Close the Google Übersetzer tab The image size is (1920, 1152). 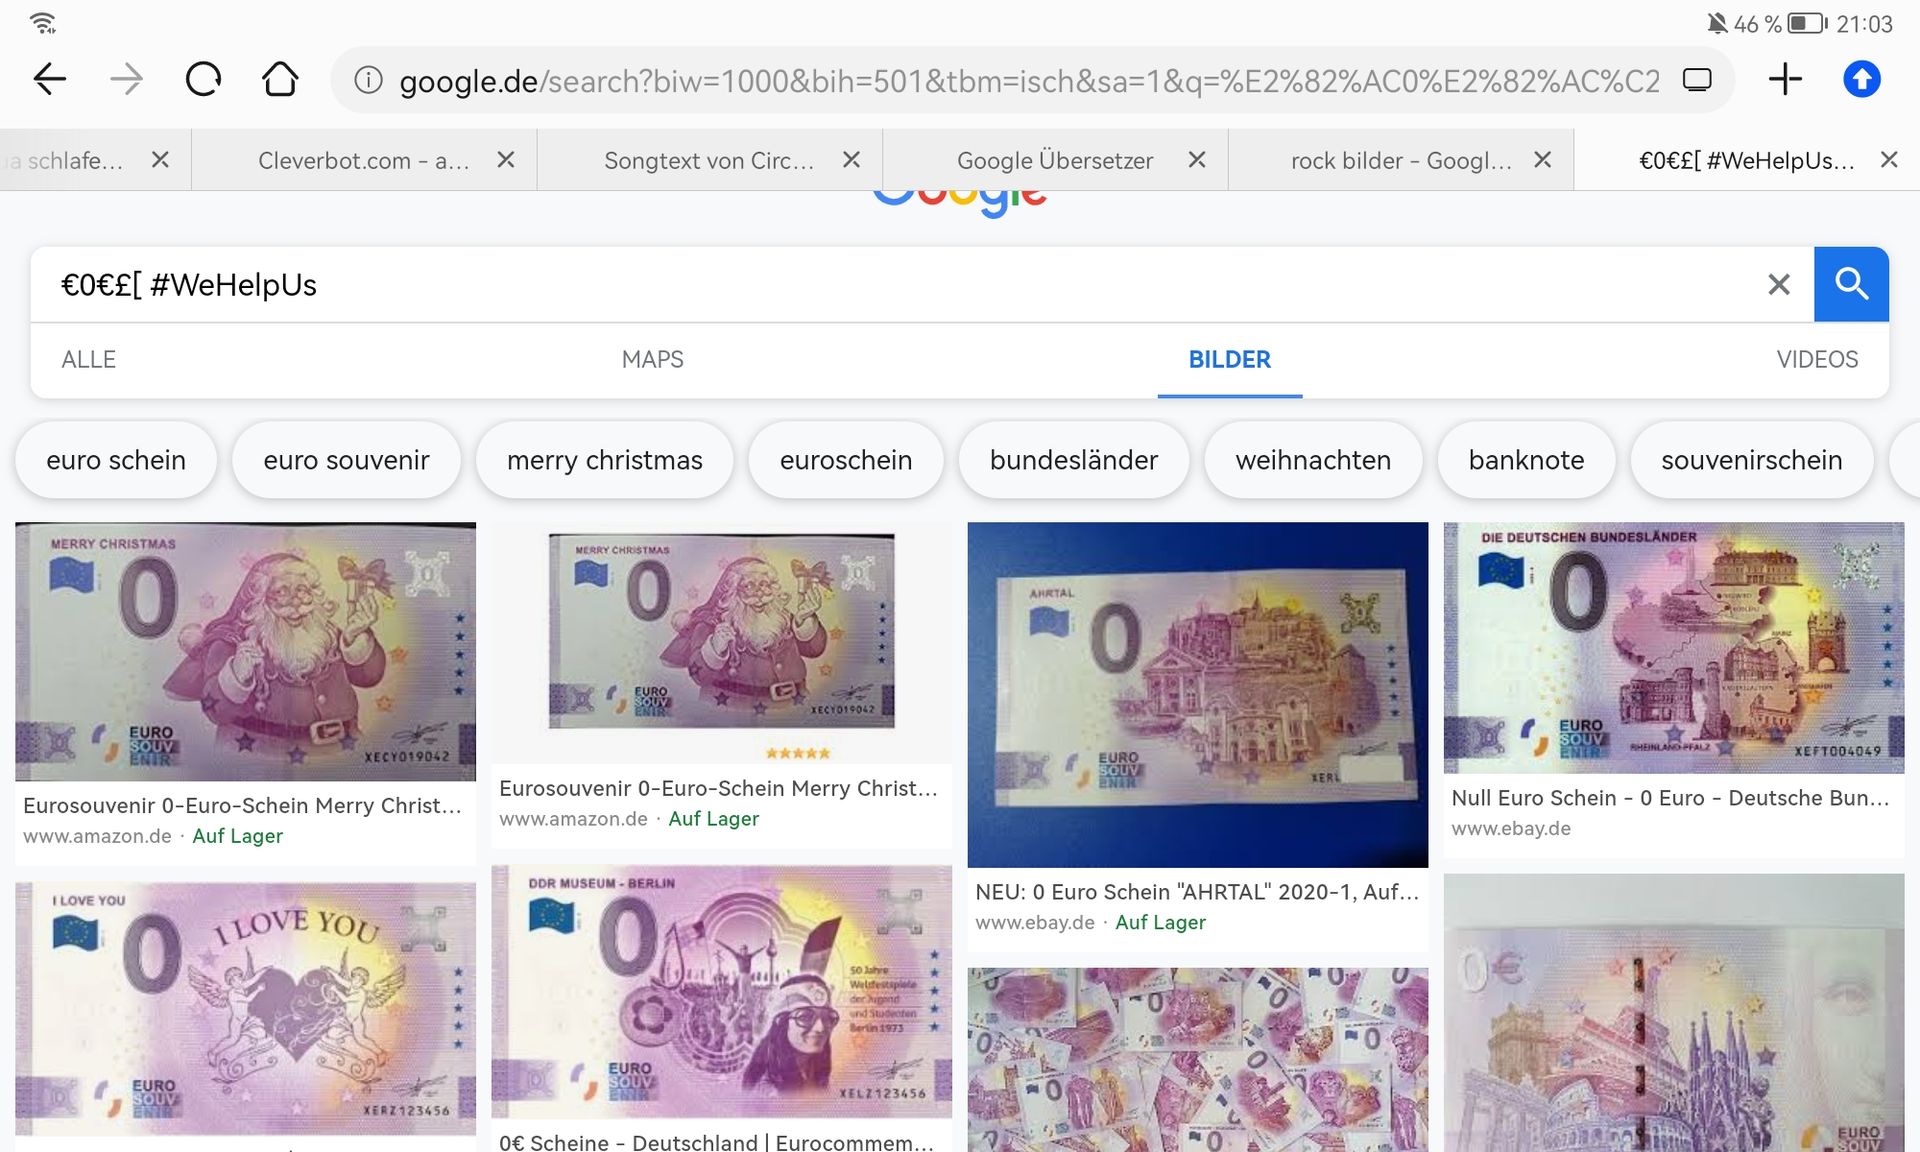tap(1197, 160)
